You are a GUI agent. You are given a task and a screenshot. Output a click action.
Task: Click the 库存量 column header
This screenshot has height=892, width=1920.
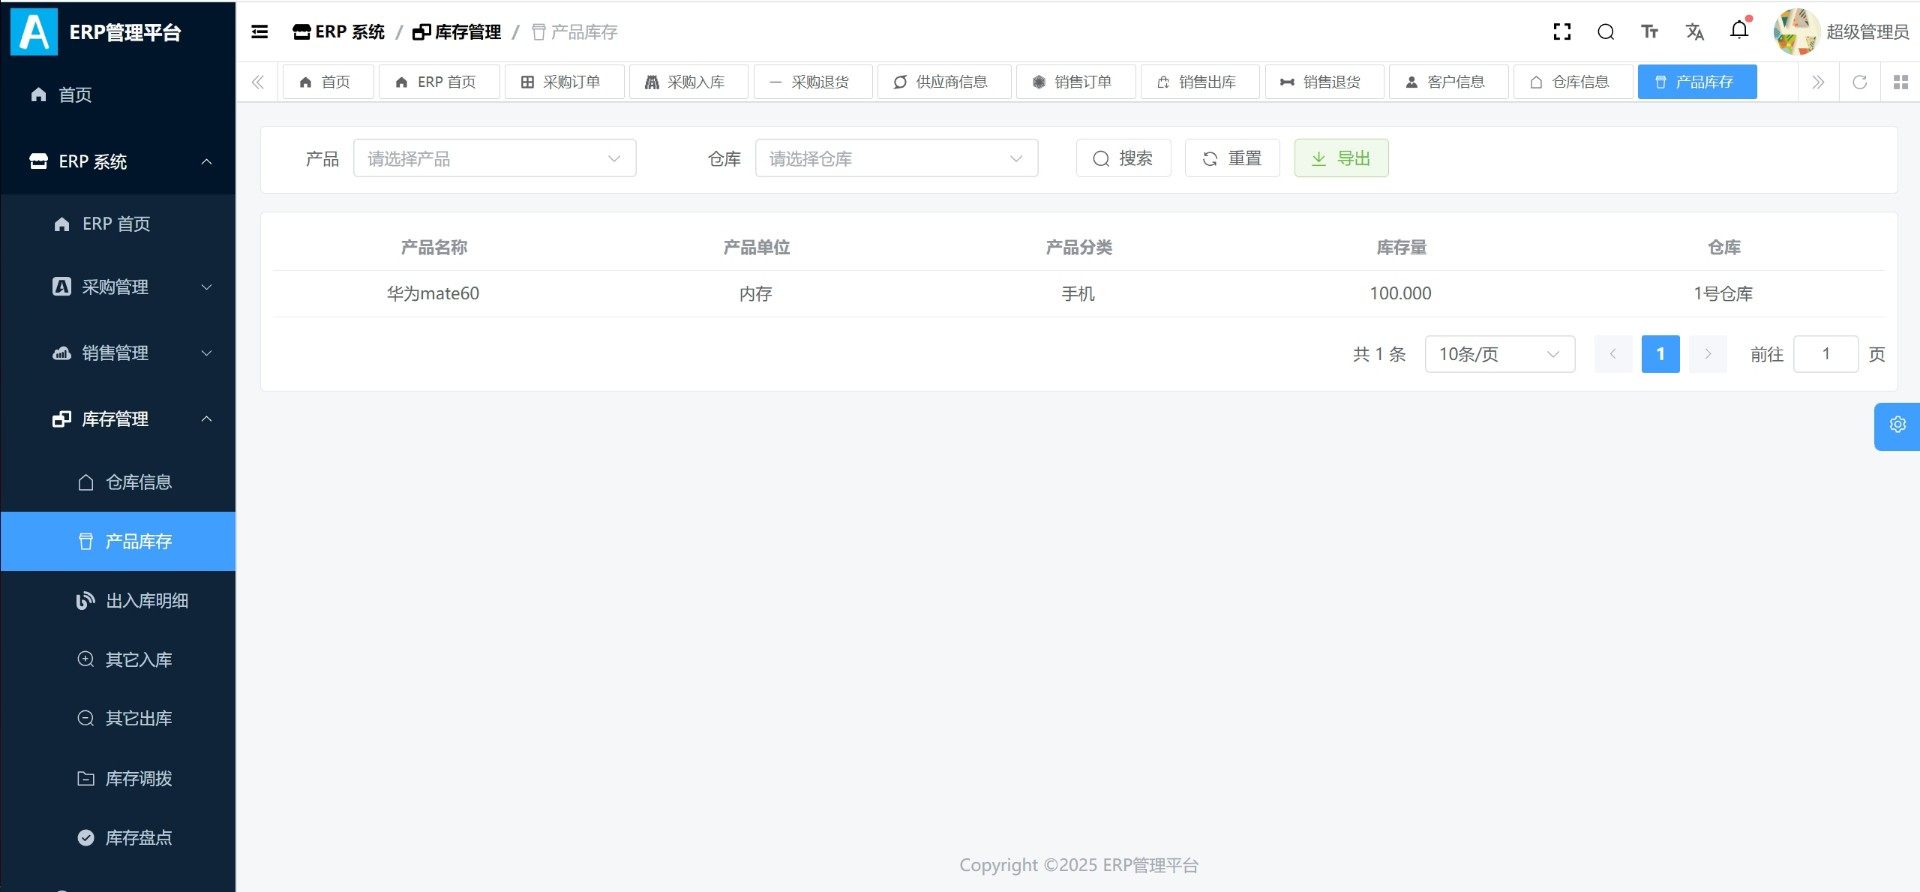pos(1401,248)
